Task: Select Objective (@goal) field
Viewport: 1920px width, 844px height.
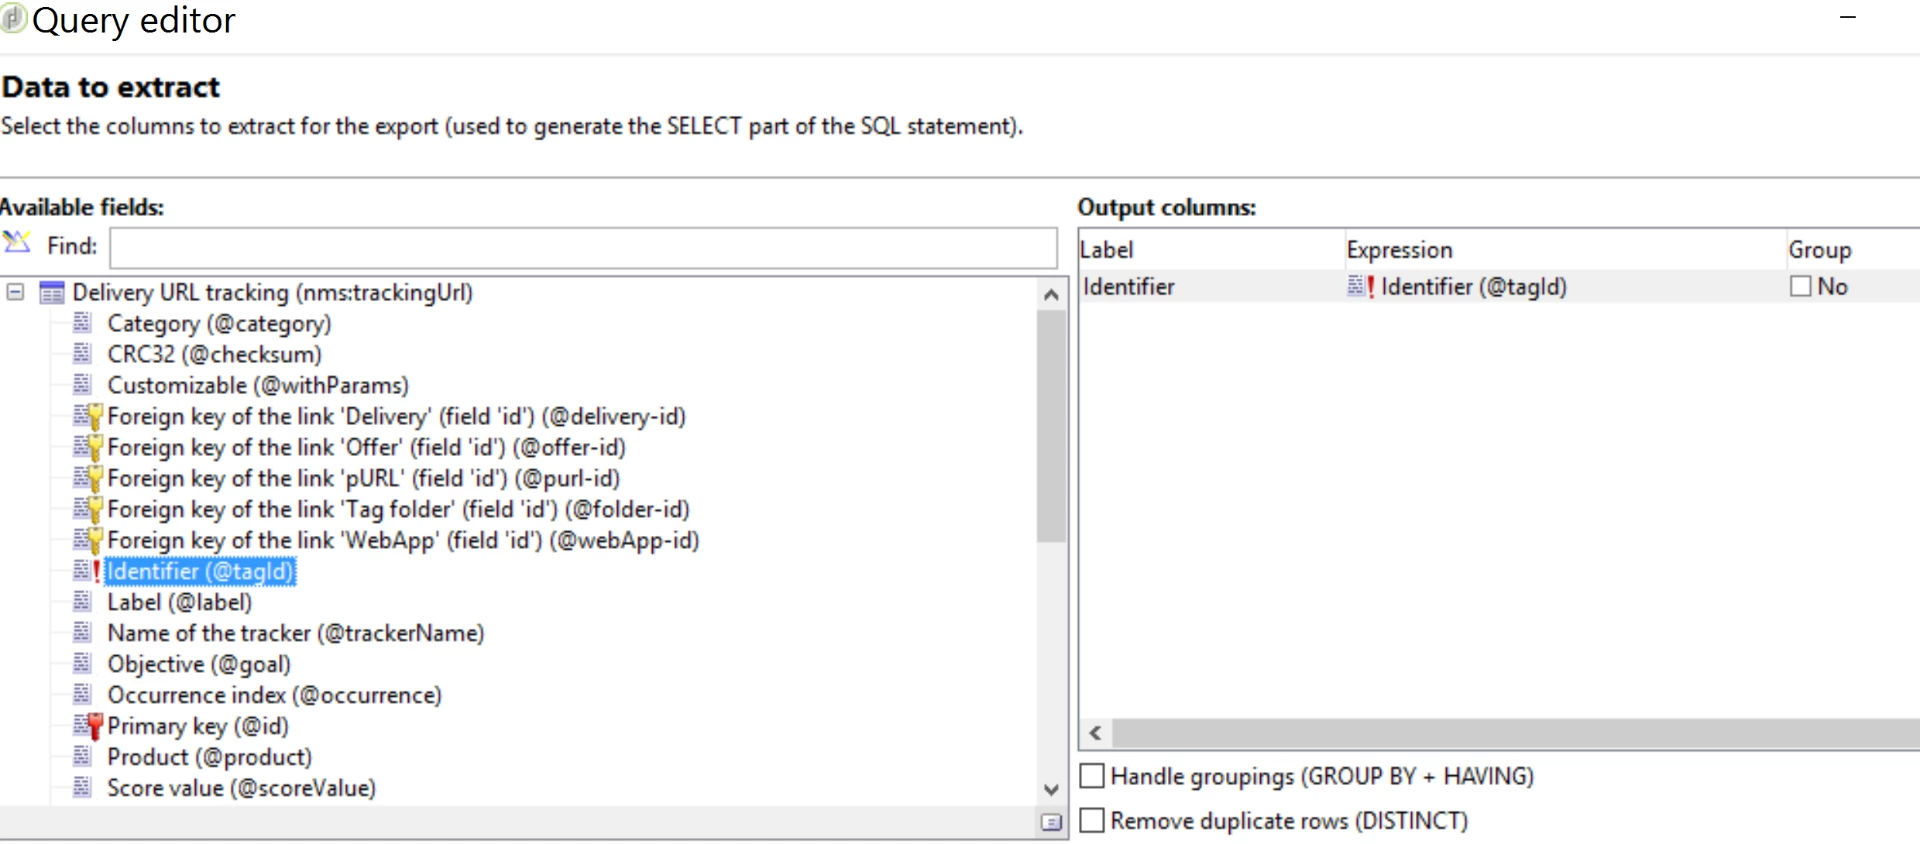Action: [x=199, y=665]
